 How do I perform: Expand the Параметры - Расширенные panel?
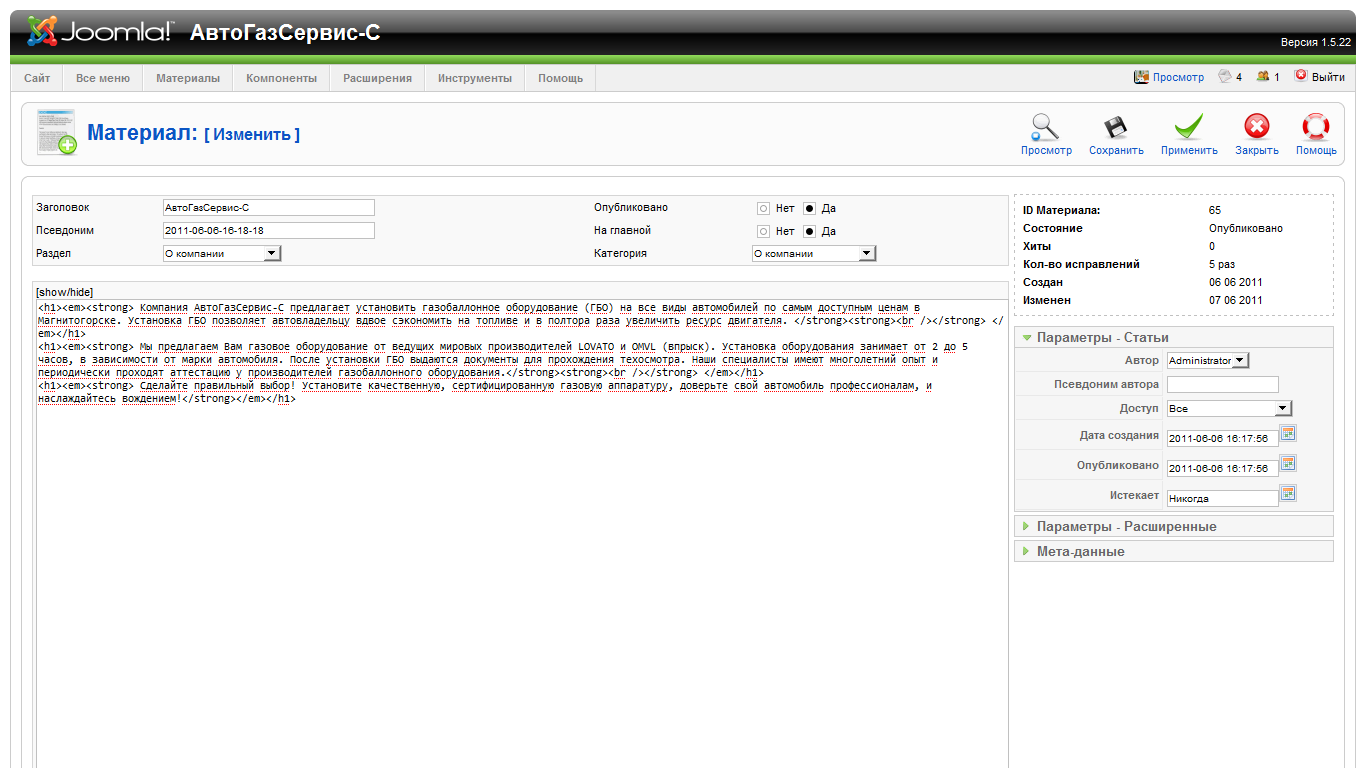click(1173, 526)
